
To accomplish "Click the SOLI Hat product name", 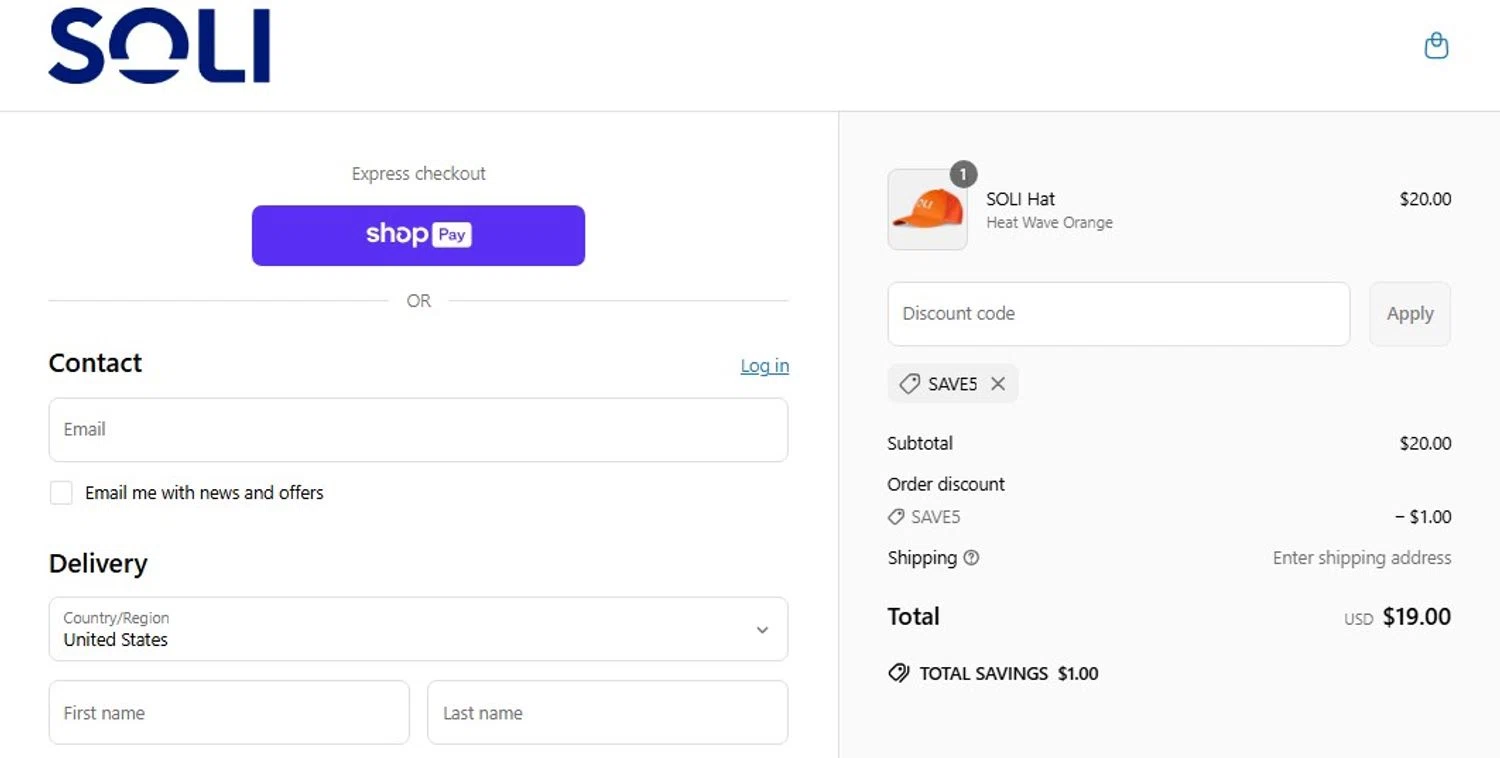I will pyautogui.click(x=1020, y=199).
